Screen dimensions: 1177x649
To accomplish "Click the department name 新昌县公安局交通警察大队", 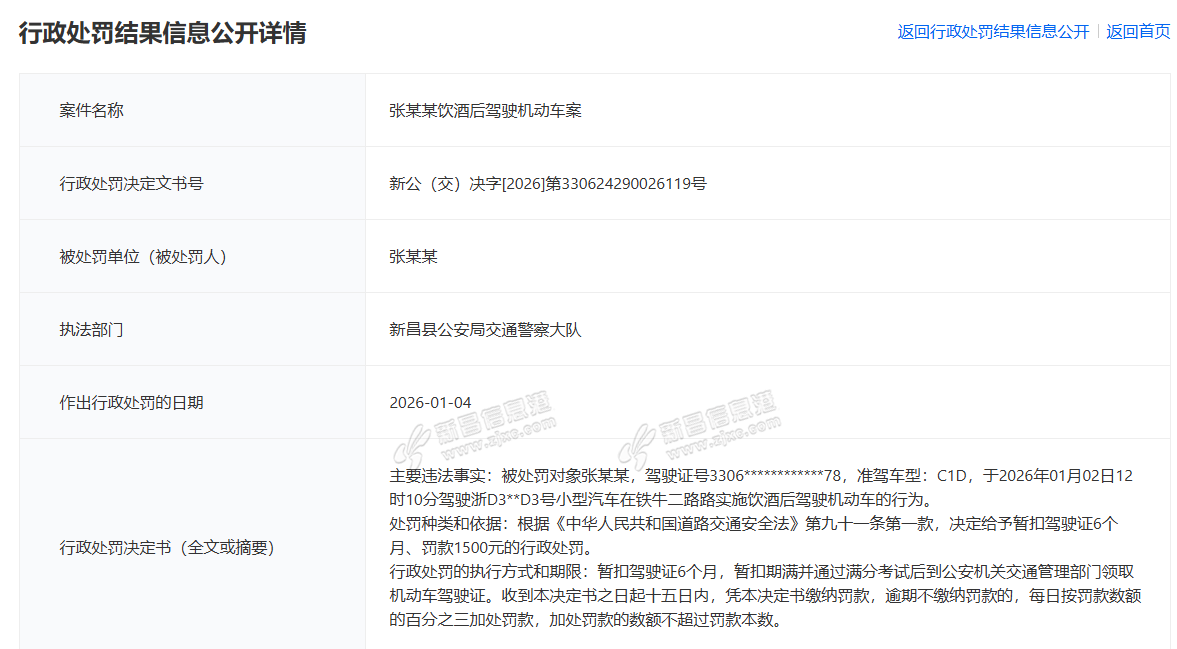I will pyautogui.click(x=485, y=330).
